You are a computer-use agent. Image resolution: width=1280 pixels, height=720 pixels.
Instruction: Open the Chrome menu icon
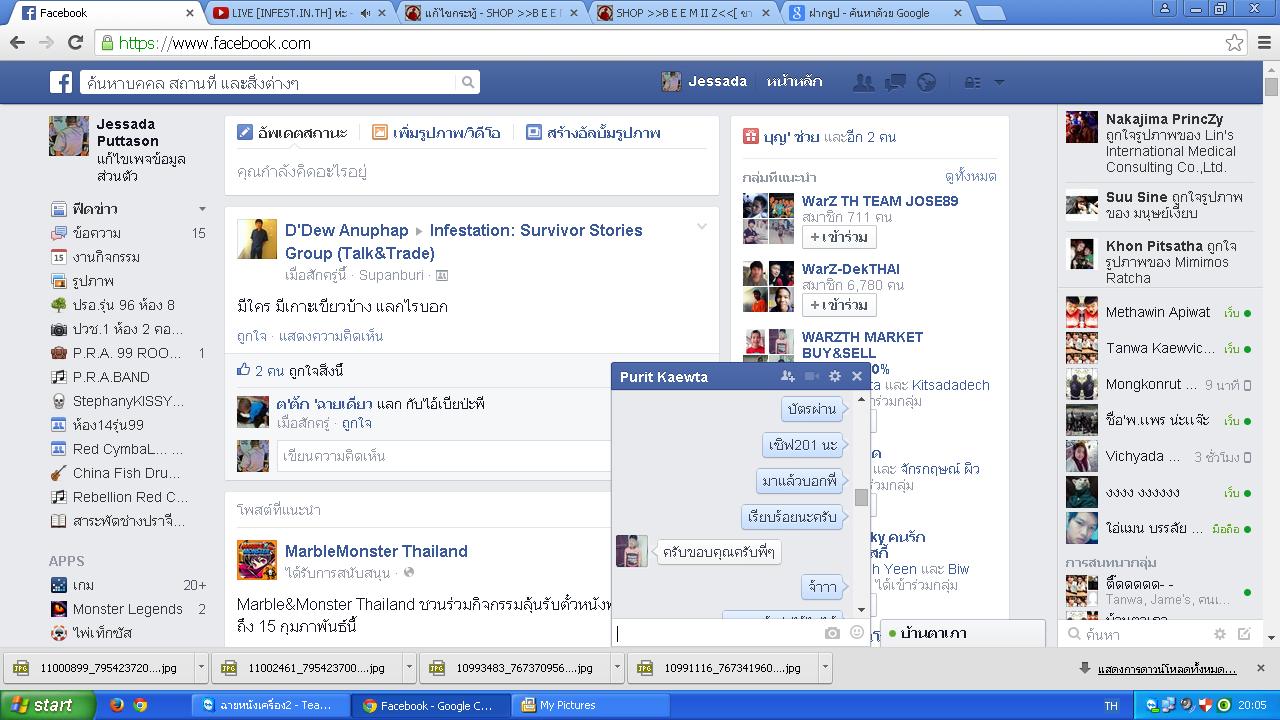(x=1264, y=43)
